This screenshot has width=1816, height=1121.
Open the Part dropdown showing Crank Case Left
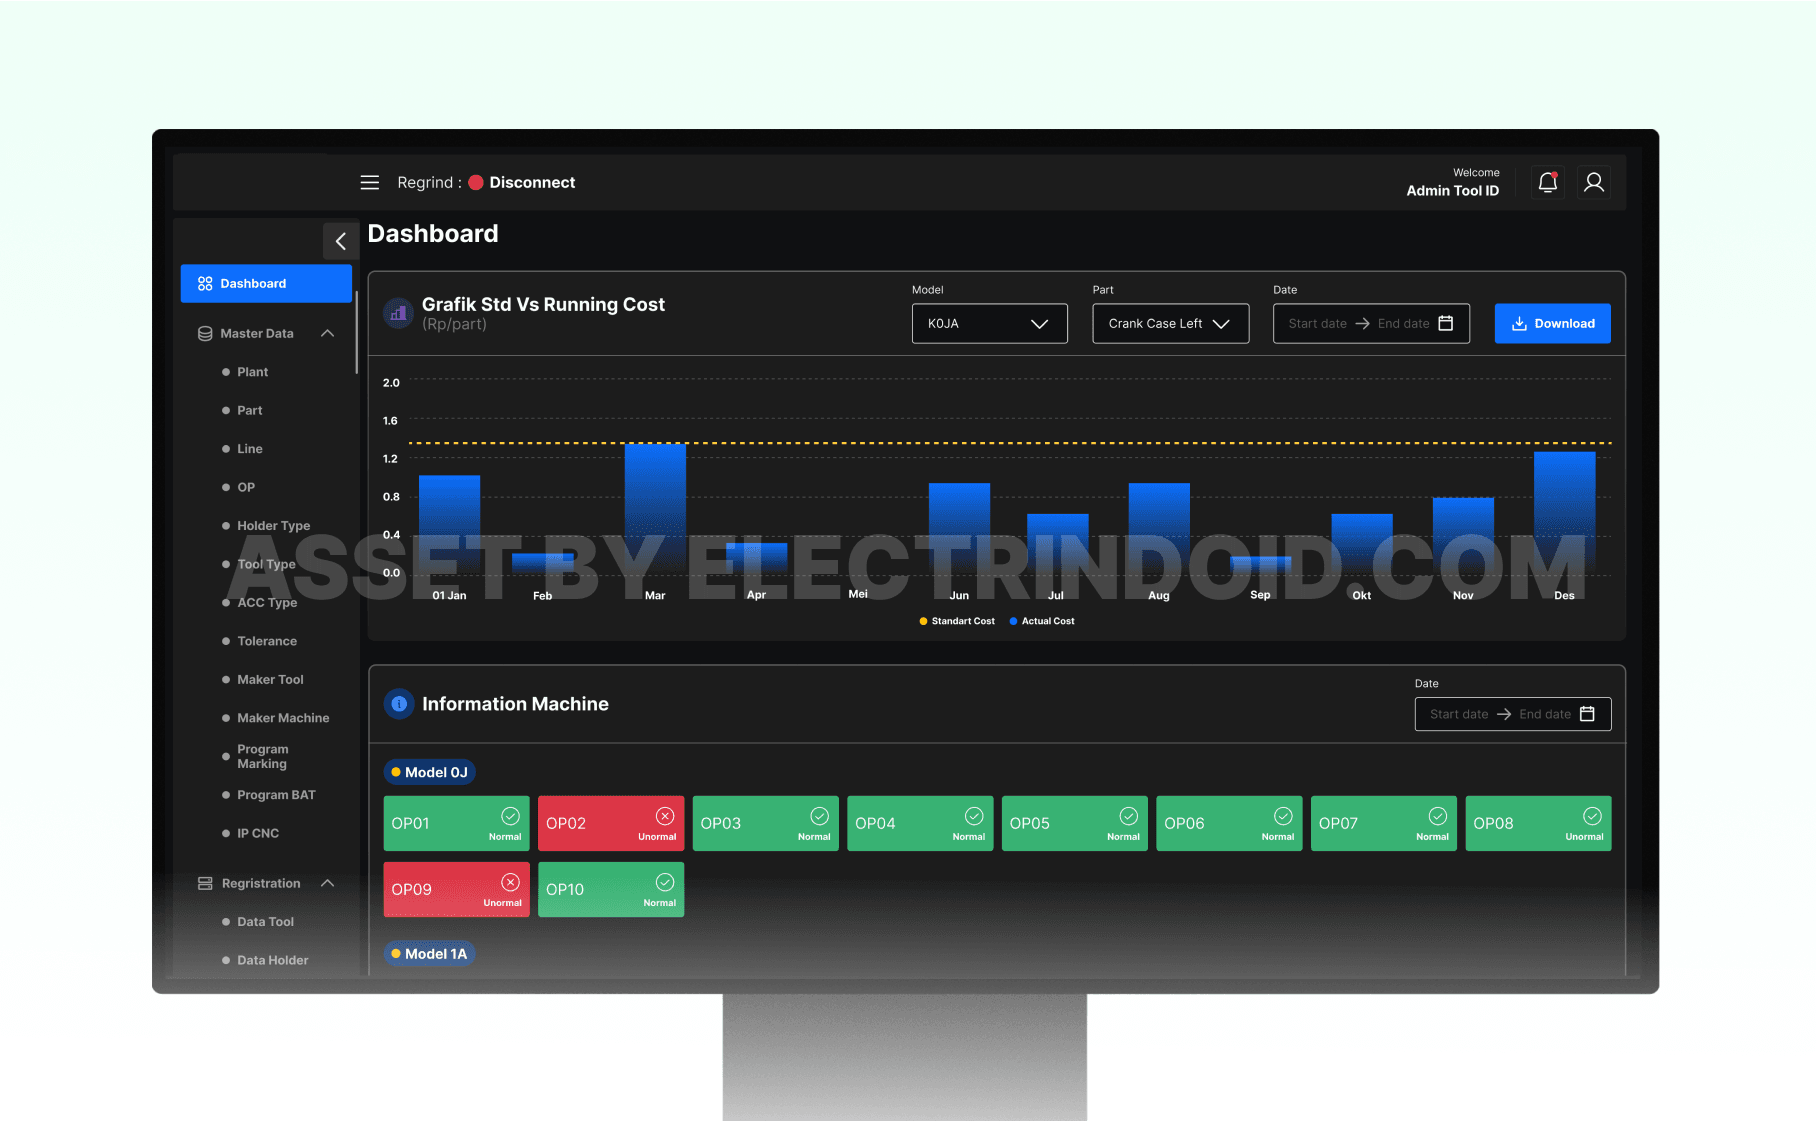(x=1170, y=323)
